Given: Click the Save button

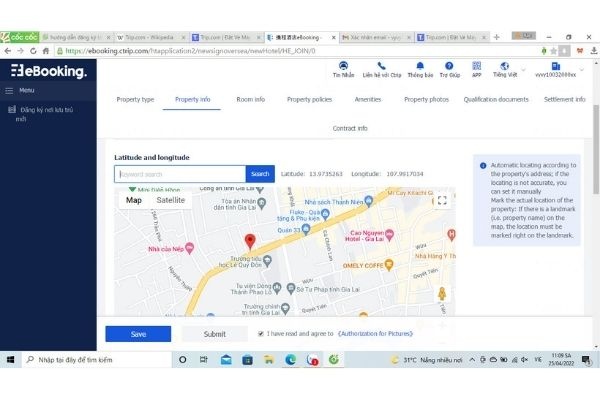Looking at the screenshot, I should point(138,334).
